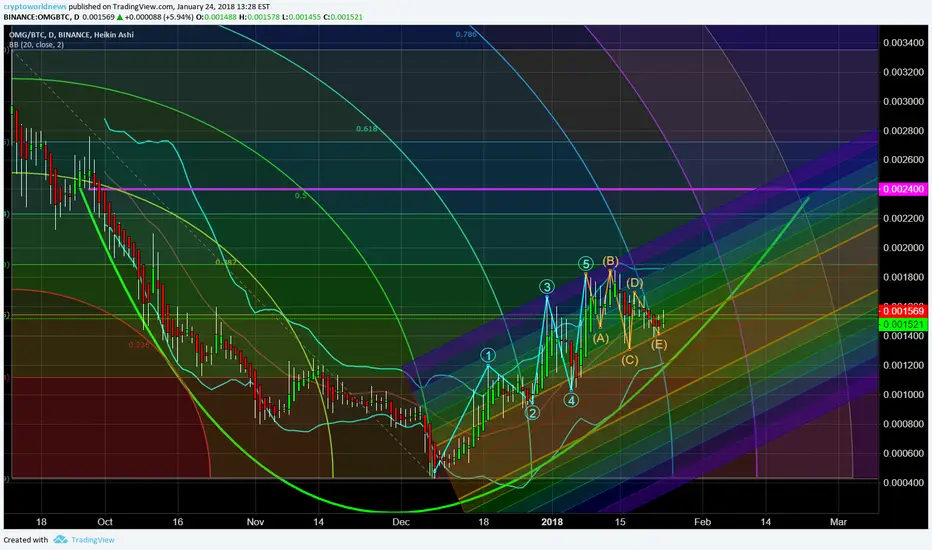Click the circled wave 2 label

point(533,413)
